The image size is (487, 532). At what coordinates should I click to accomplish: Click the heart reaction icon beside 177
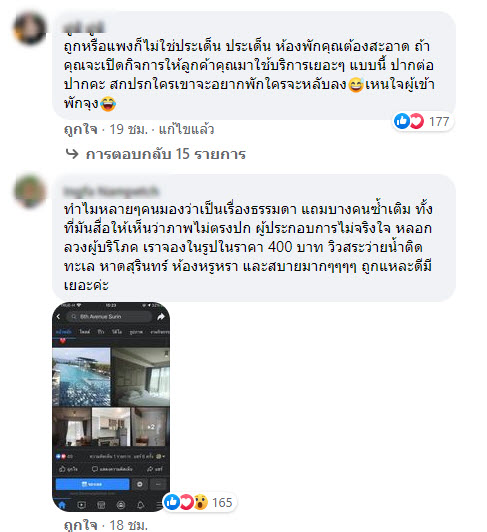coord(416,121)
